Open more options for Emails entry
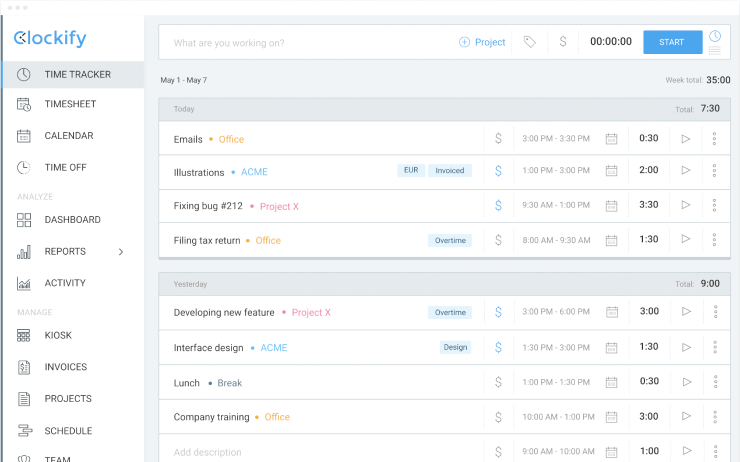The width and height of the screenshot is (740, 462). [714, 138]
